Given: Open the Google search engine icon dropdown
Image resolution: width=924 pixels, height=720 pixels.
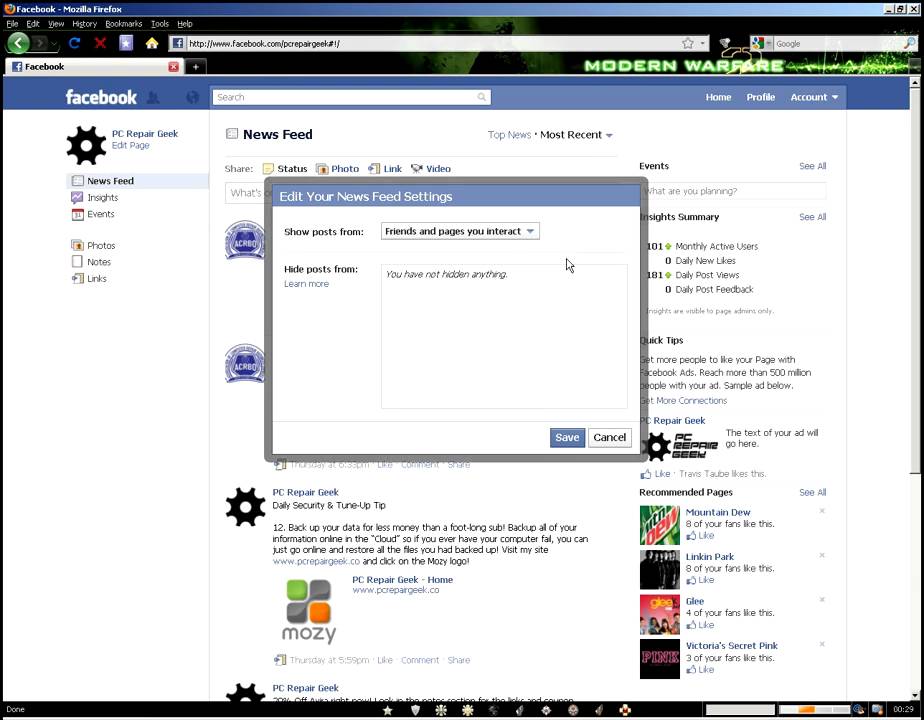Looking at the screenshot, I should pos(761,43).
